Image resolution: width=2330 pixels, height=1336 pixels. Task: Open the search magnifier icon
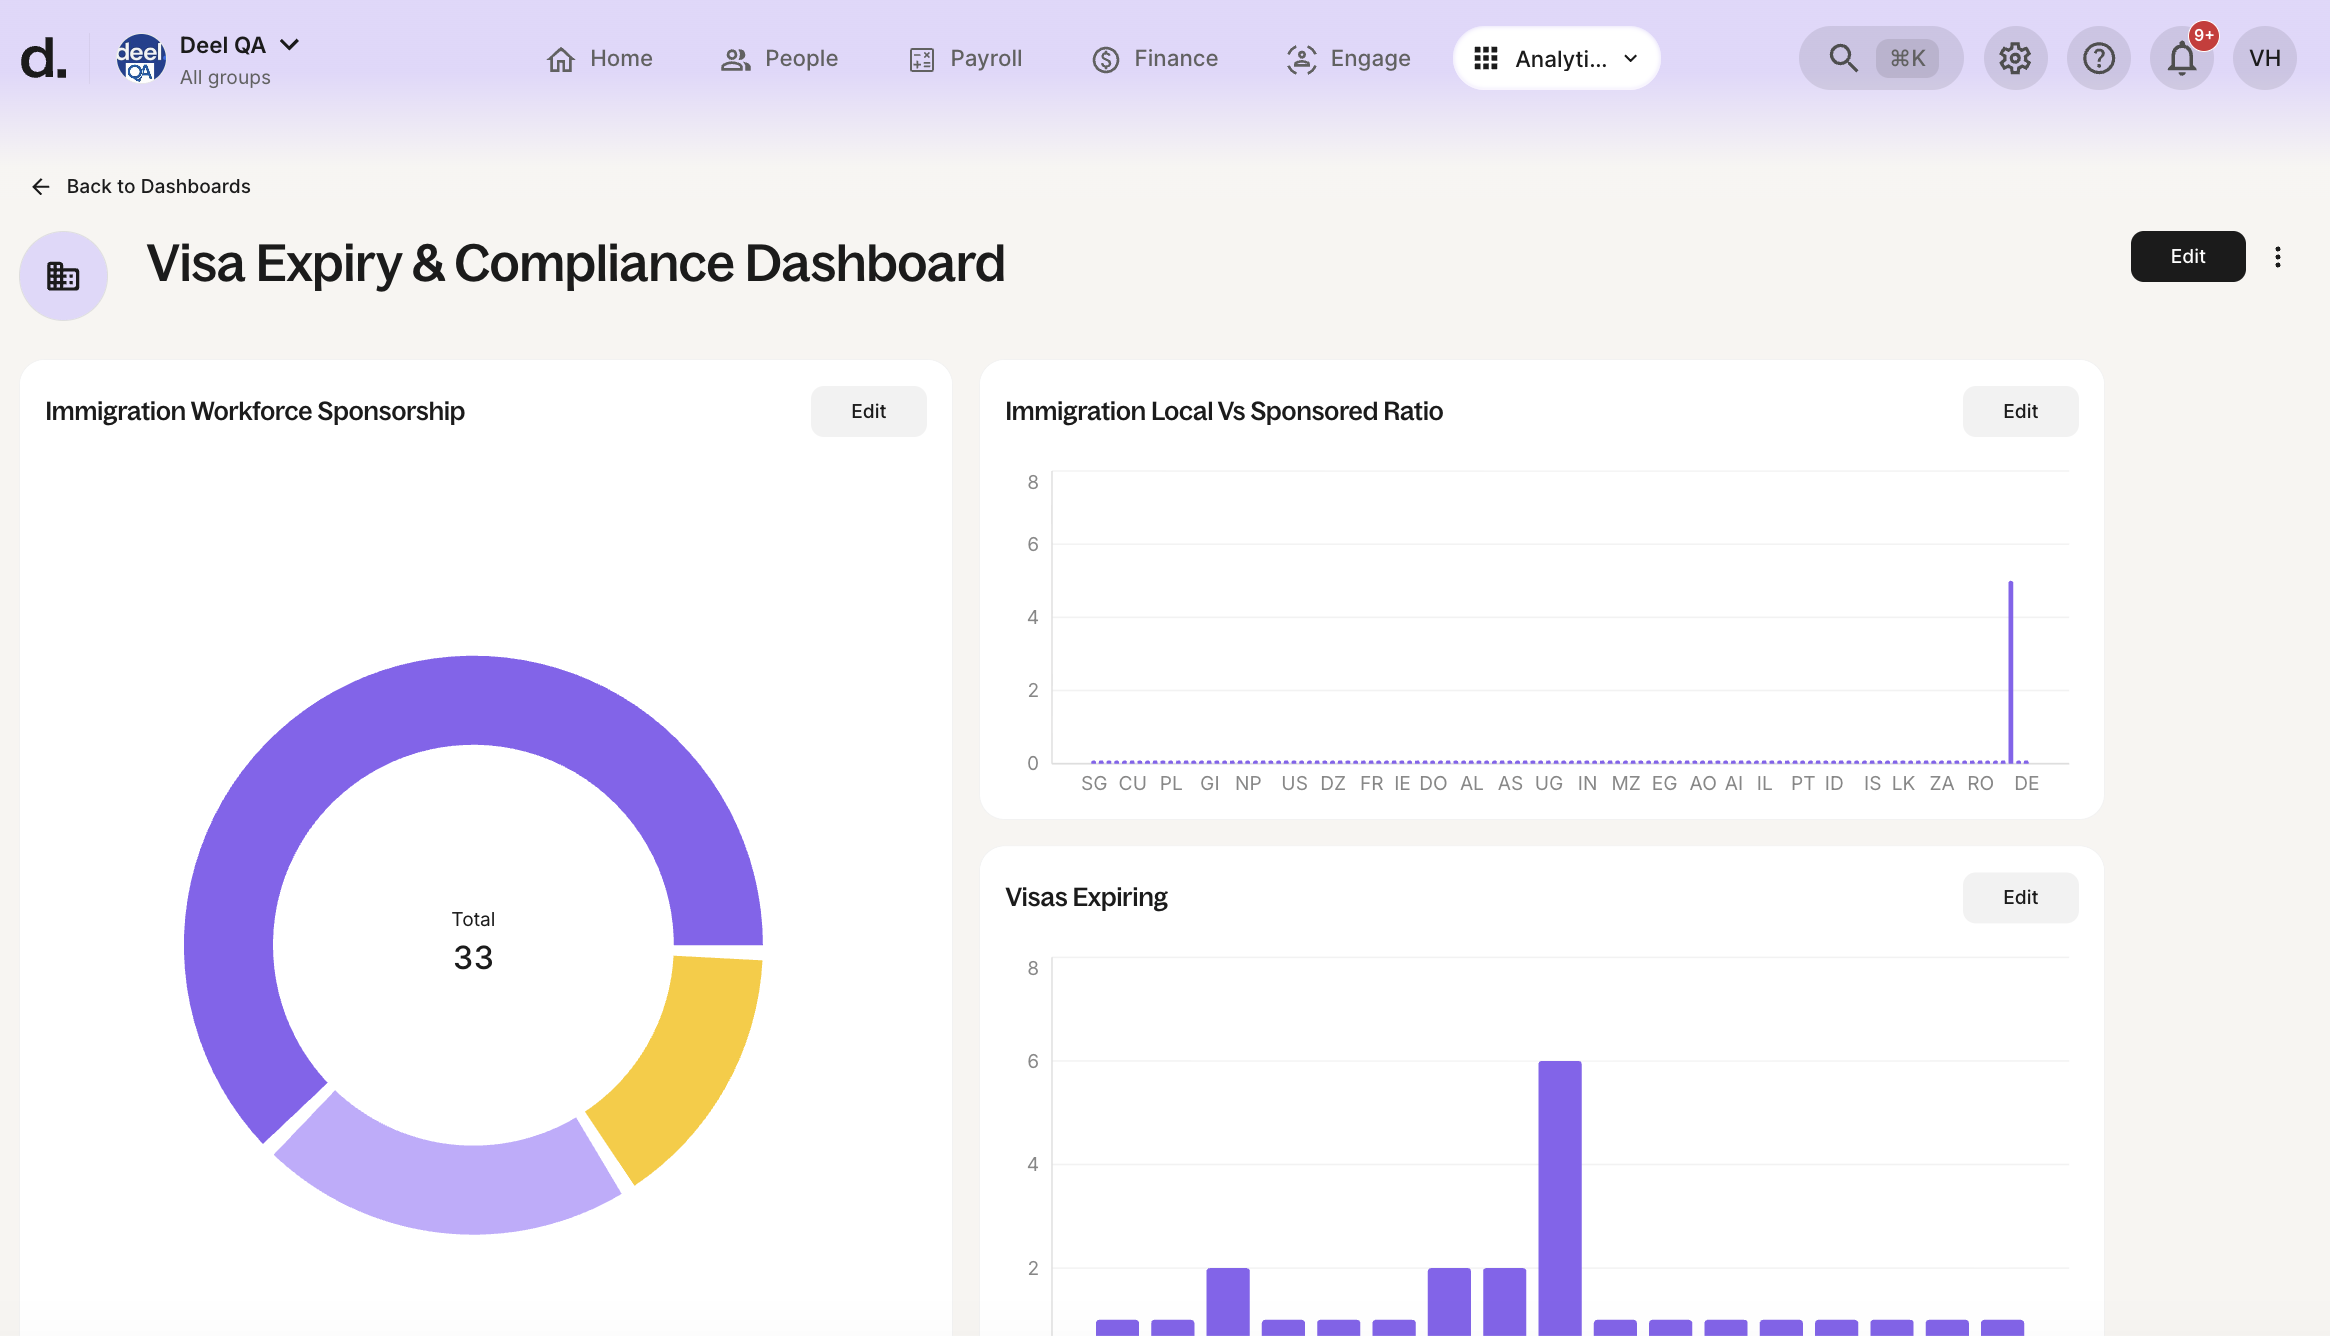coord(1842,58)
